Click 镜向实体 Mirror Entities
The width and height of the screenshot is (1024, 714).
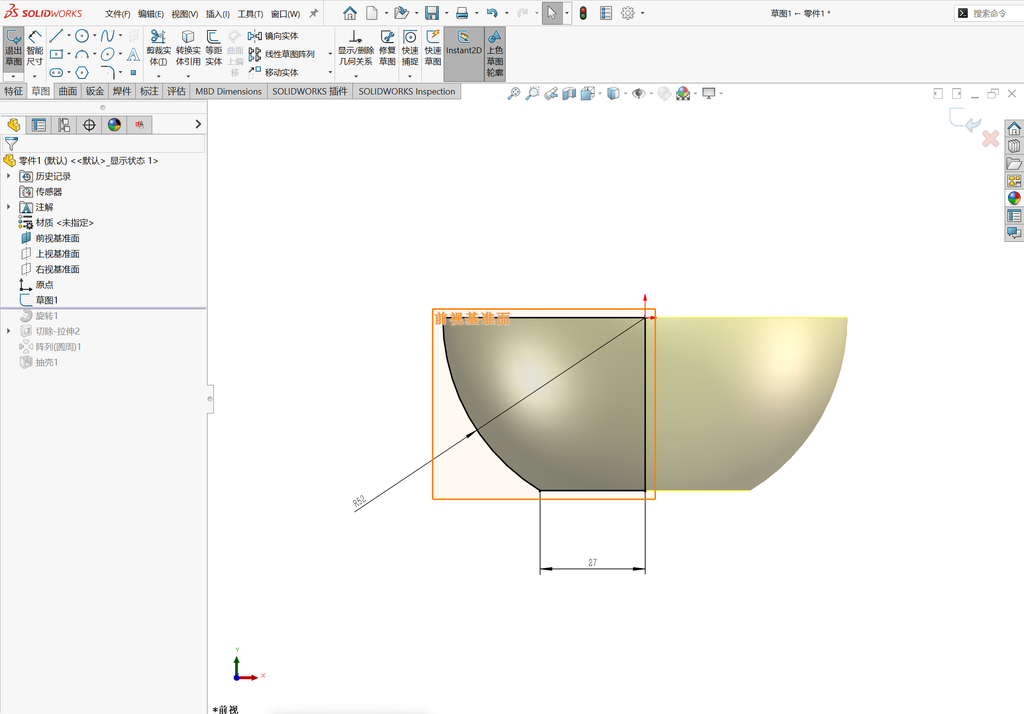pos(273,36)
